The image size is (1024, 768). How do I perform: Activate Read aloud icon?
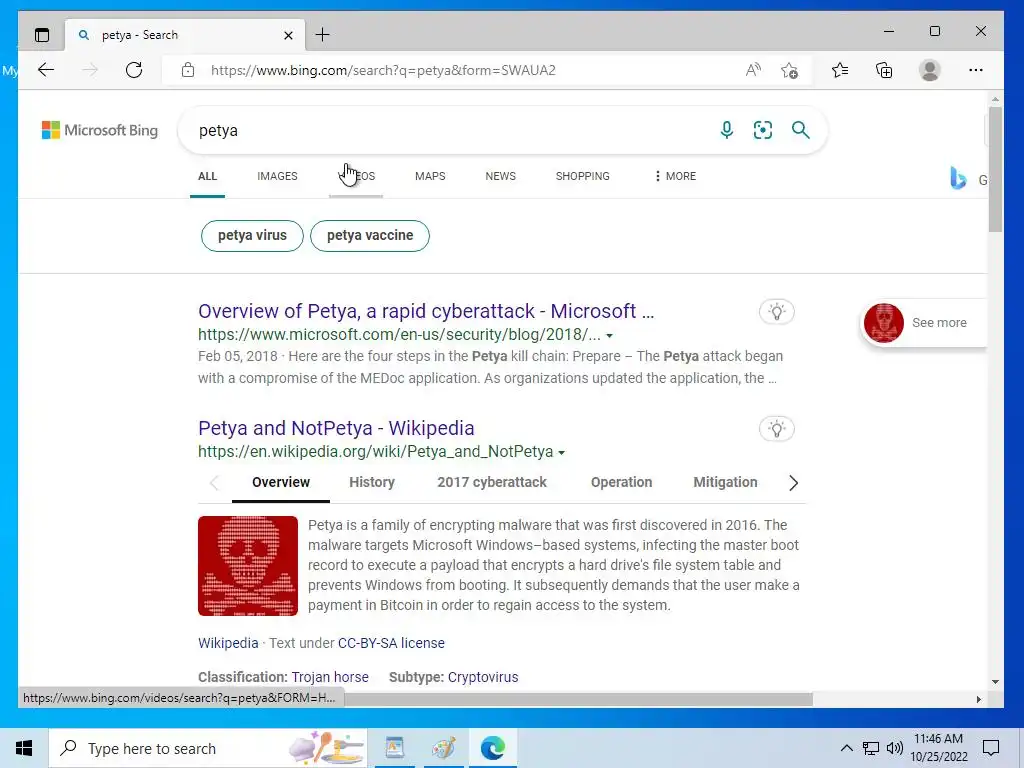[x=753, y=70]
